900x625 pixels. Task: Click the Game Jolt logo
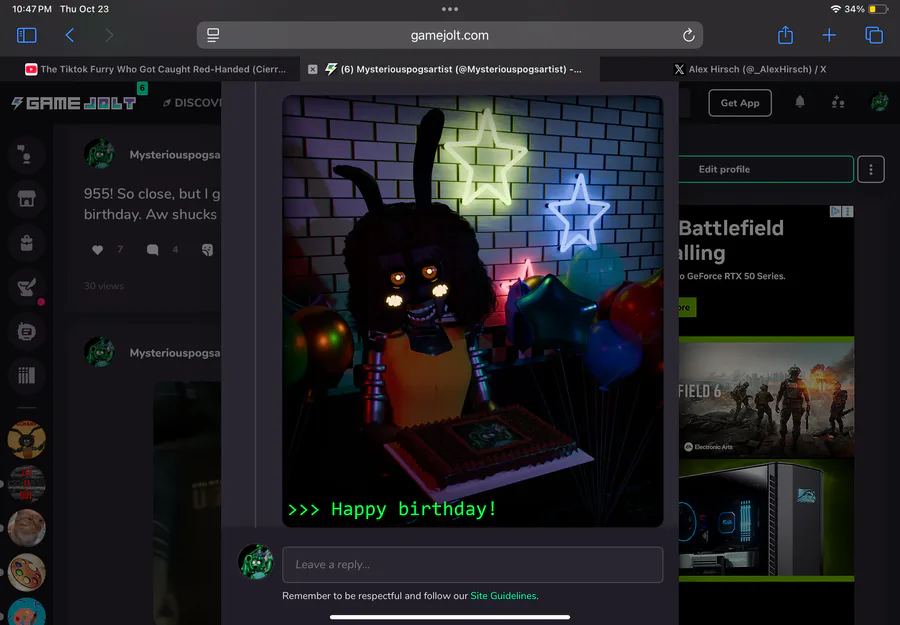73,103
